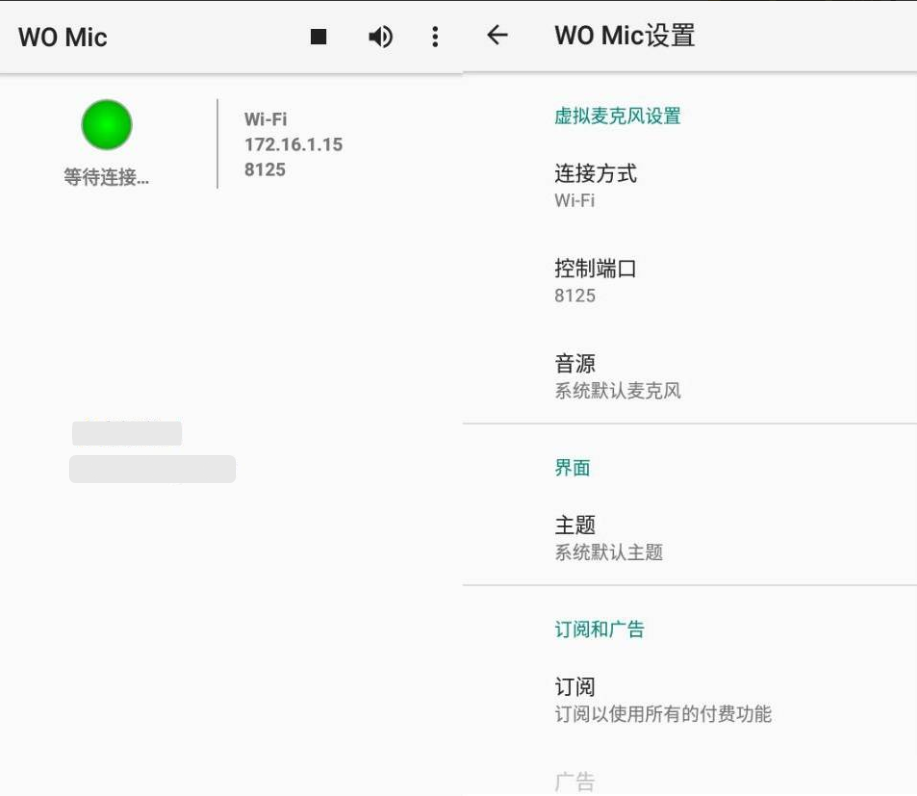Click the IP address 172.16.1.15
This screenshot has width=917, height=796.
pos(293,145)
